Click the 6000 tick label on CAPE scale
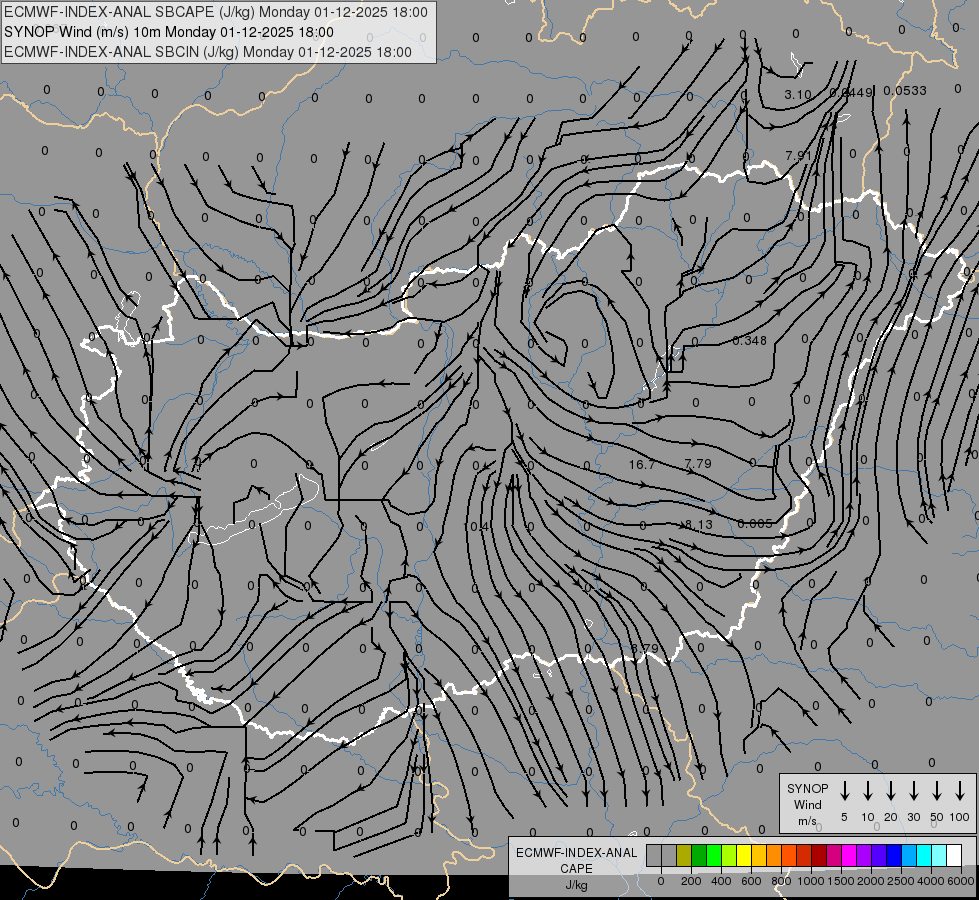This screenshot has height=900, width=979. 962,881
